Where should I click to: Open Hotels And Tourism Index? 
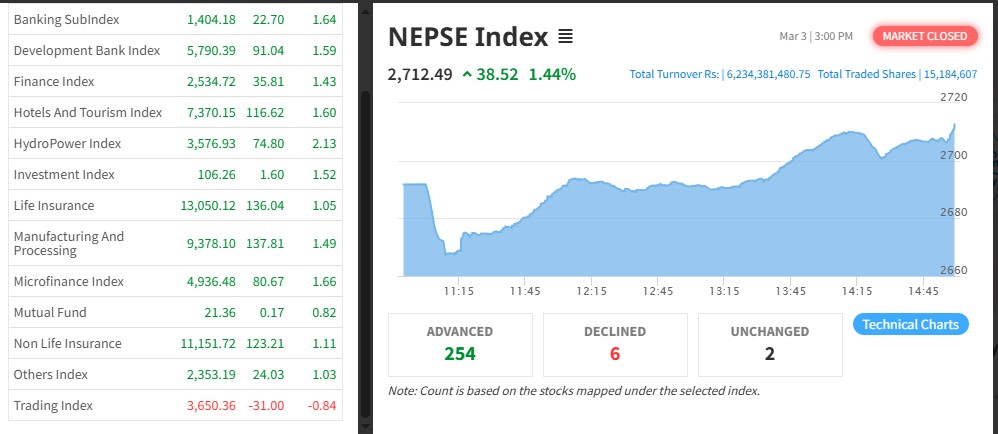point(88,112)
